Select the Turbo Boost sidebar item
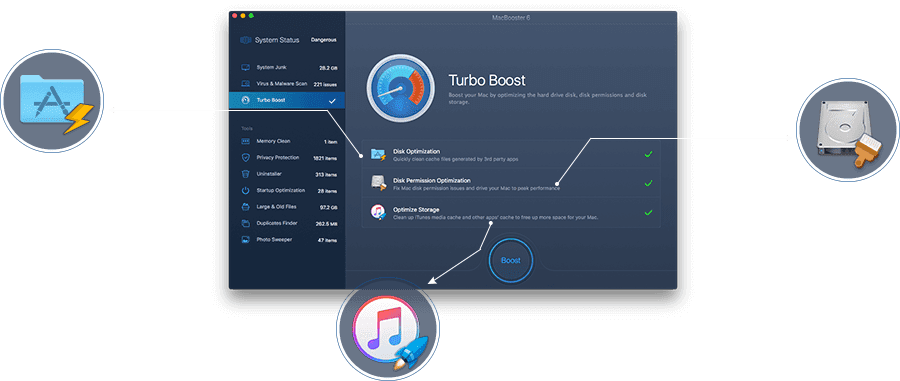The image size is (900, 381). point(287,100)
